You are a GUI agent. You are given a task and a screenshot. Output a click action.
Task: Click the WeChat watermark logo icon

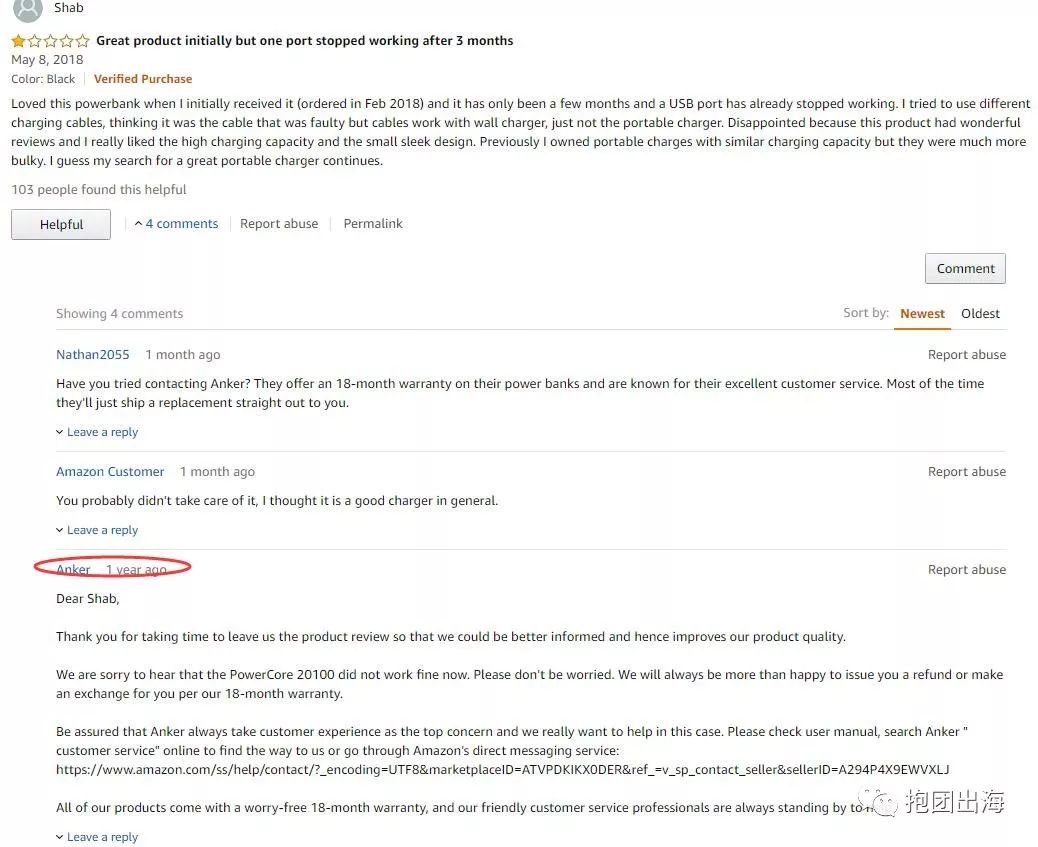pos(882,802)
